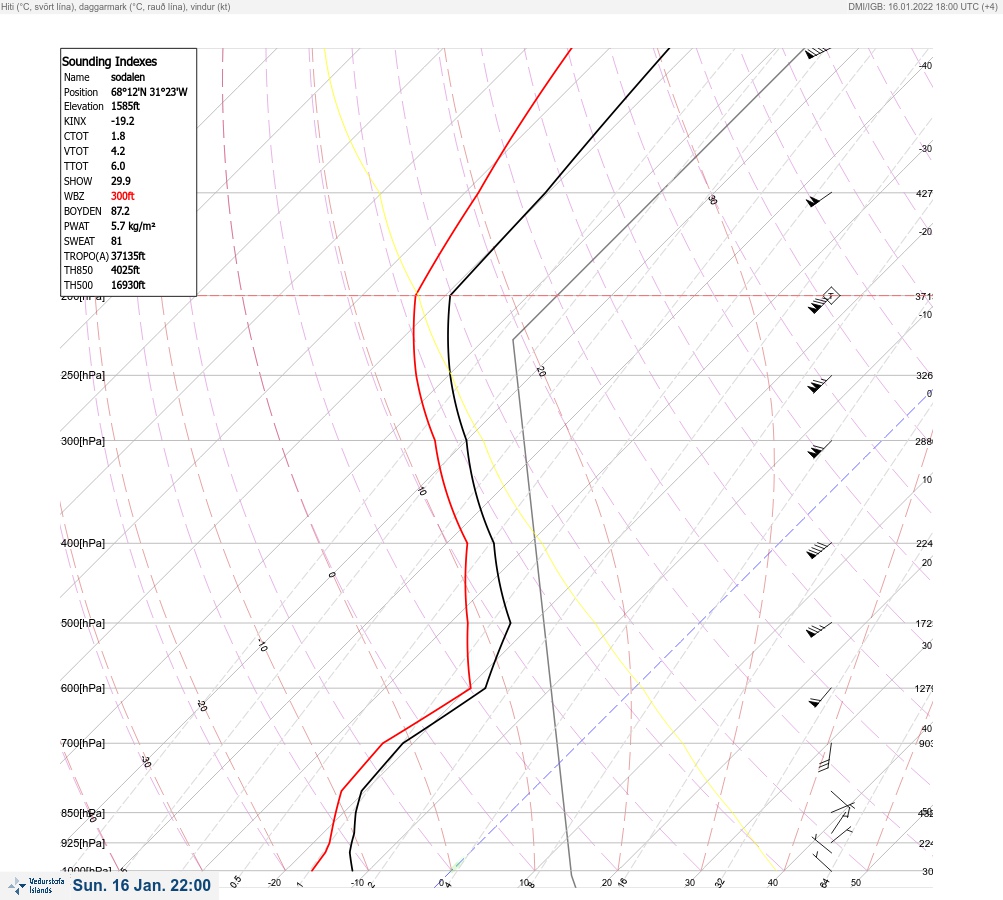Click the TTOT value 6.0
The image size is (1003, 900).
pyautogui.click(x=118, y=166)
